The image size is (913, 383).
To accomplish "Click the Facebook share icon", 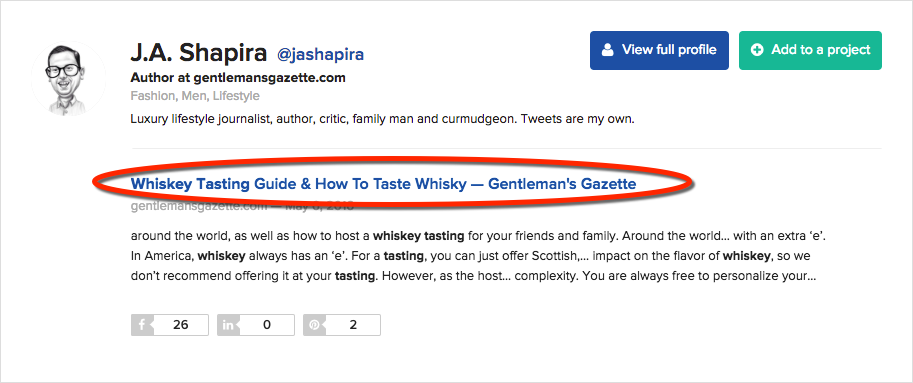I will tap(141, 325).
